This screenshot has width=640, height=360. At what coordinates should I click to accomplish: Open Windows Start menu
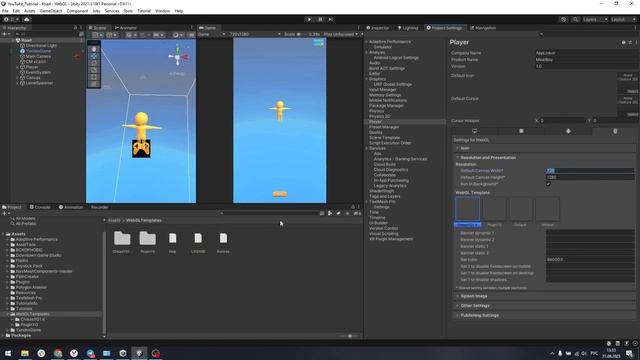(x=8, y=353)
